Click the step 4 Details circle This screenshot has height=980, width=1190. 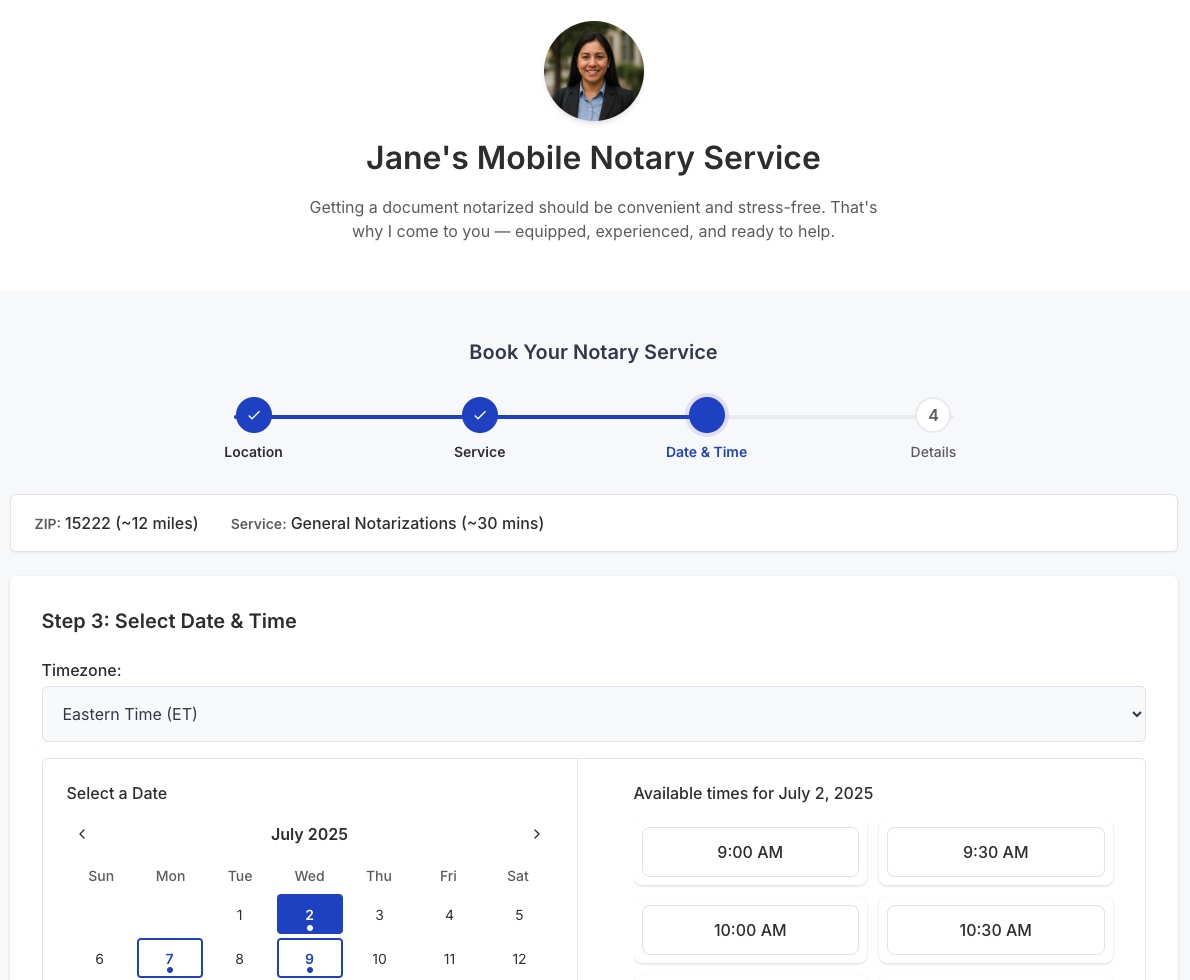pyautogui.click(x=933, y=415)
